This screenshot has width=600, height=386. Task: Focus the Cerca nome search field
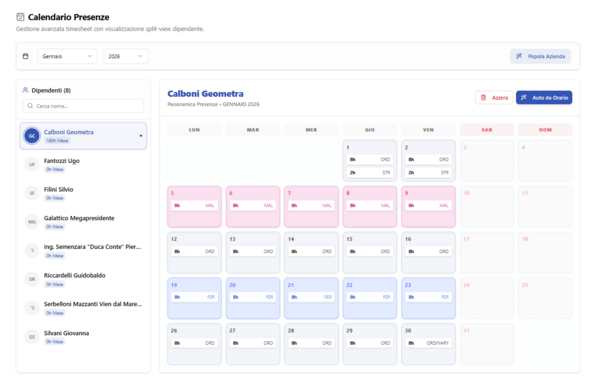pos(83,106)
